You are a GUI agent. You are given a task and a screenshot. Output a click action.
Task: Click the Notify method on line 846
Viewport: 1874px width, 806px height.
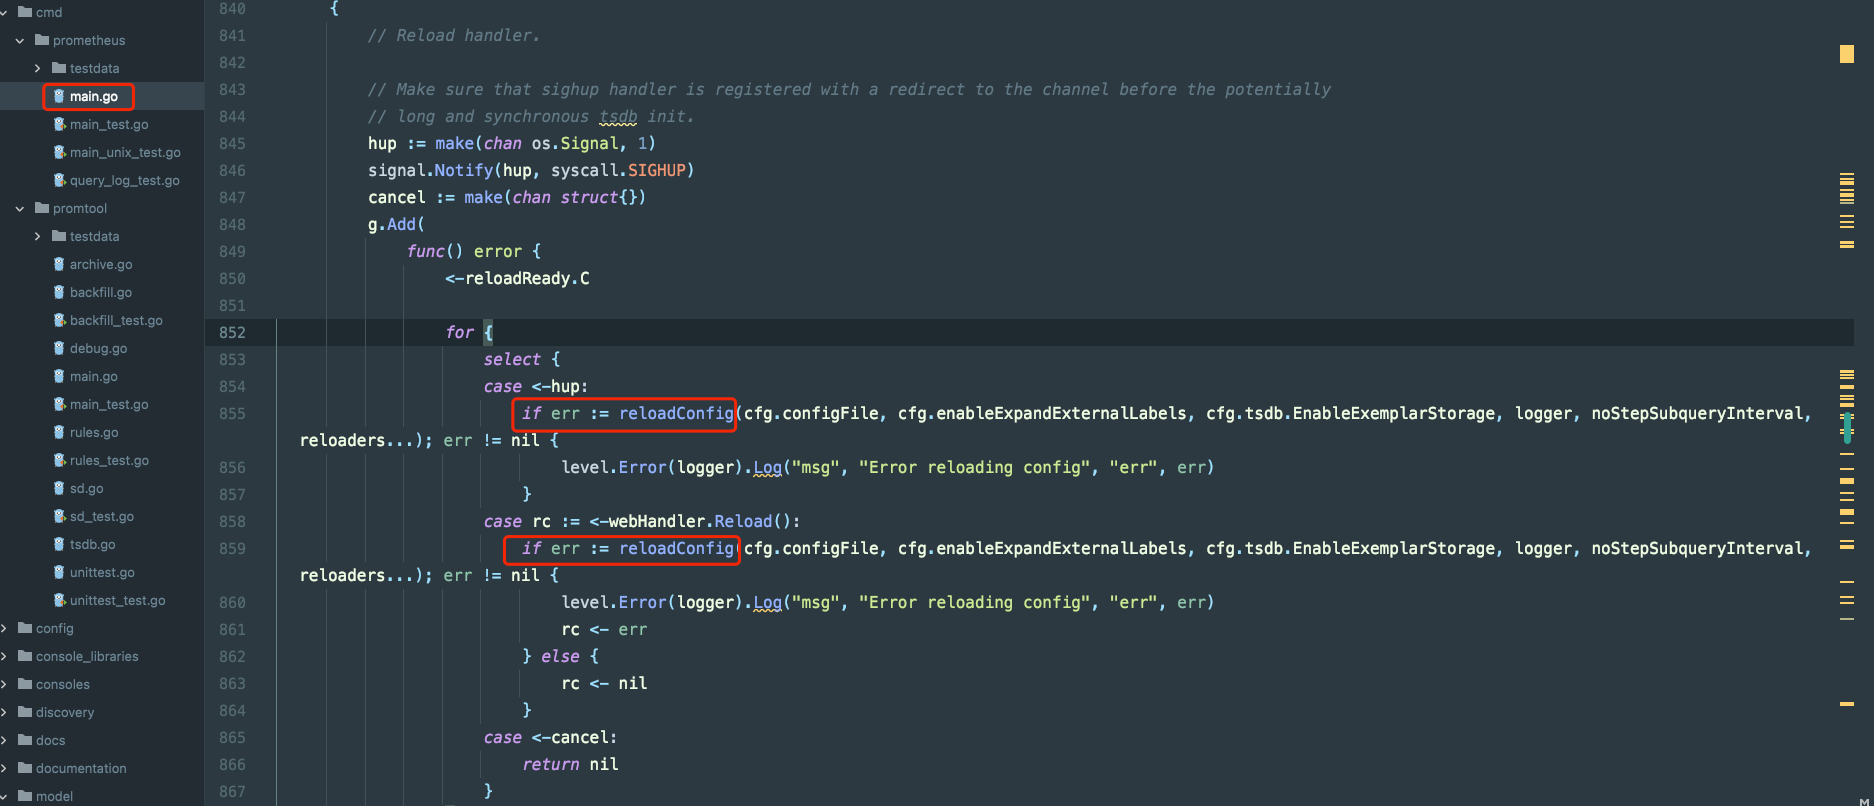click(463, 170)
